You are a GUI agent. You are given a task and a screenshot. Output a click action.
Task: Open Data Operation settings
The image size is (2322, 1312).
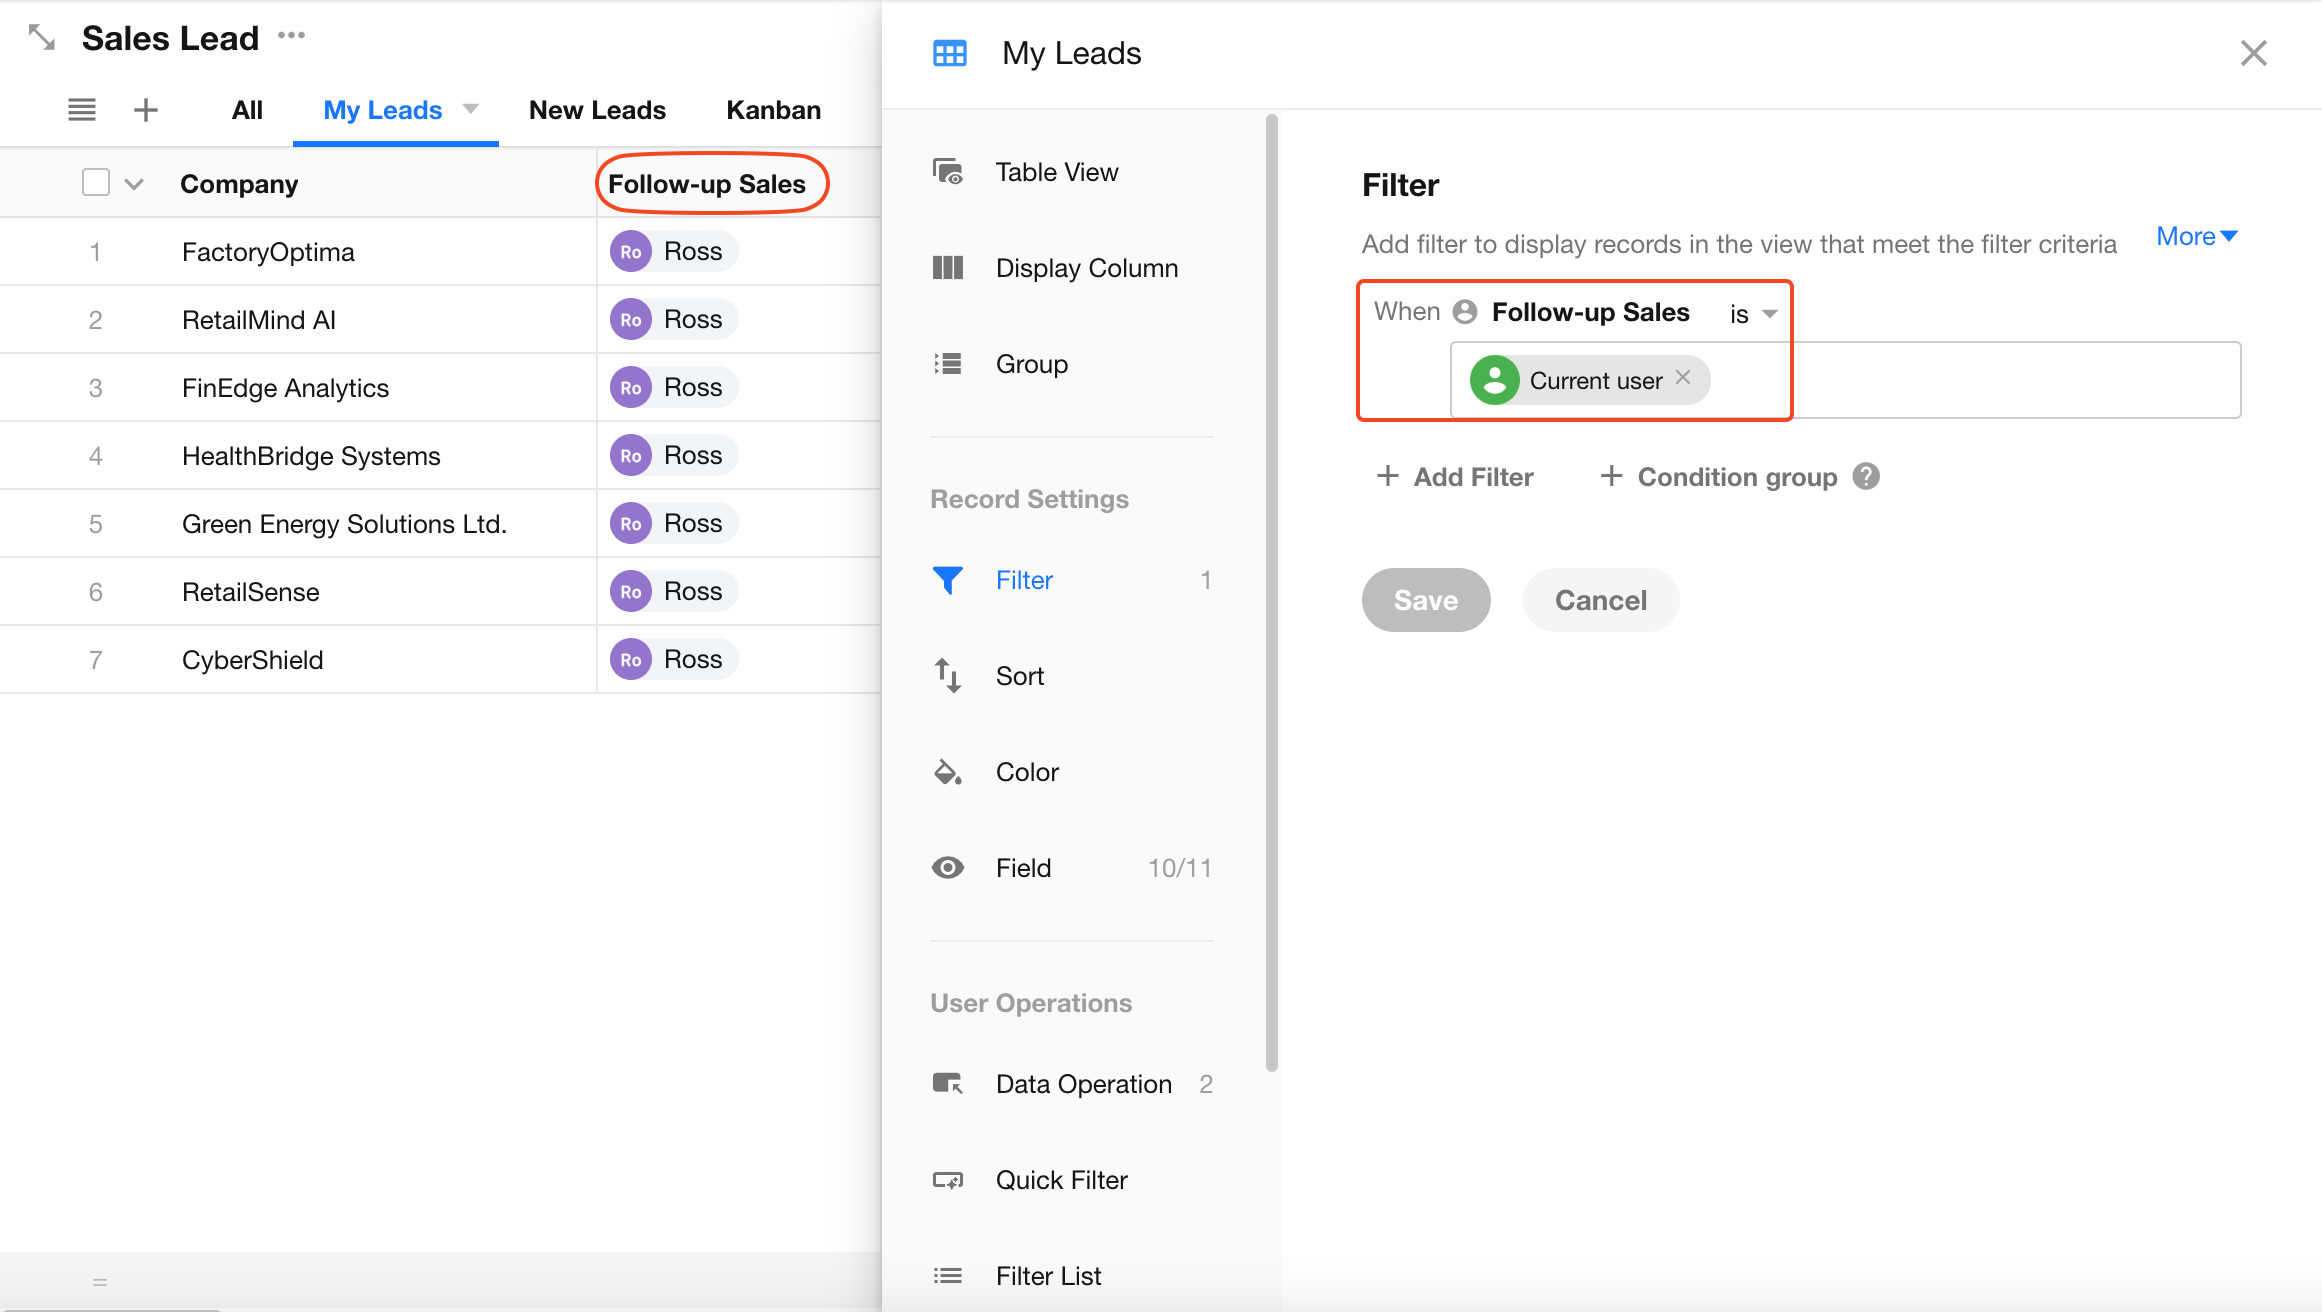1082,1084
